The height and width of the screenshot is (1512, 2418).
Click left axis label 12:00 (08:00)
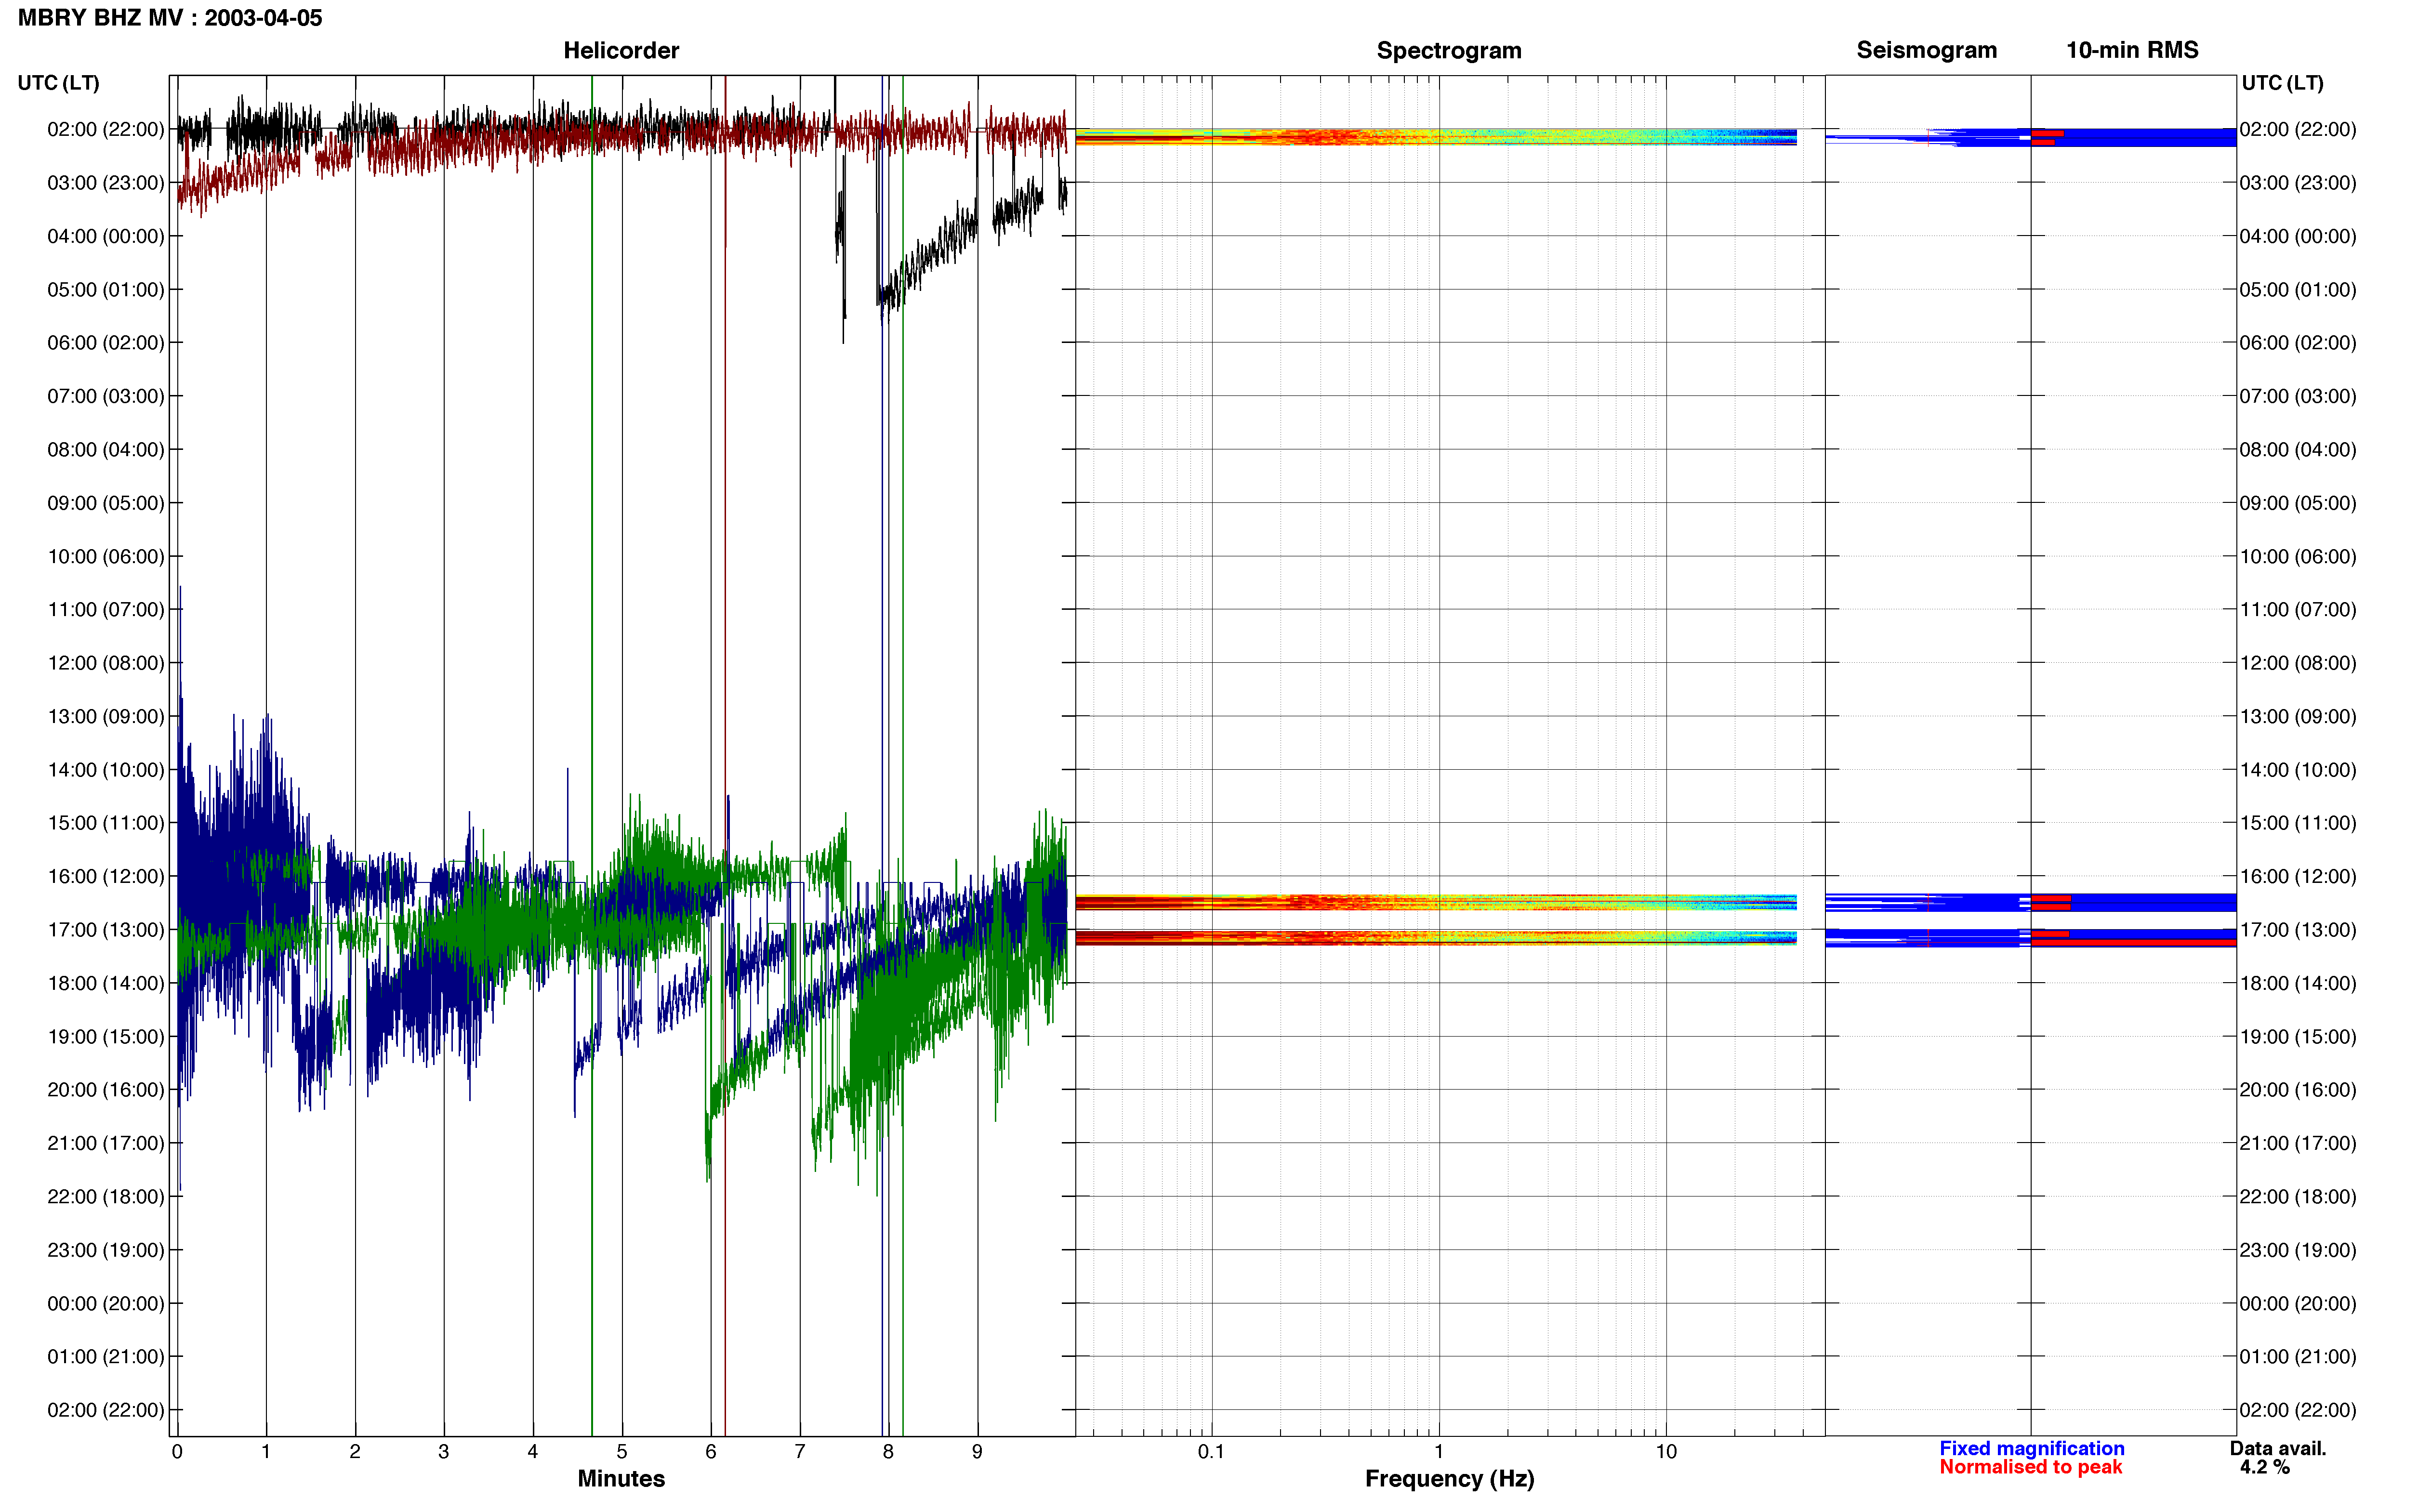106,663
